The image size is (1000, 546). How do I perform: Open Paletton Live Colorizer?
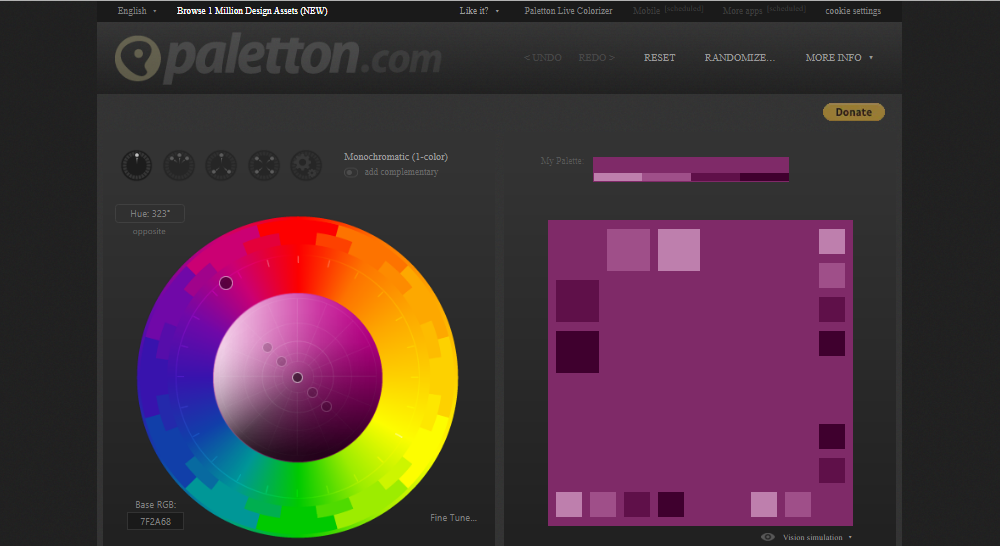tap(568, 11)
